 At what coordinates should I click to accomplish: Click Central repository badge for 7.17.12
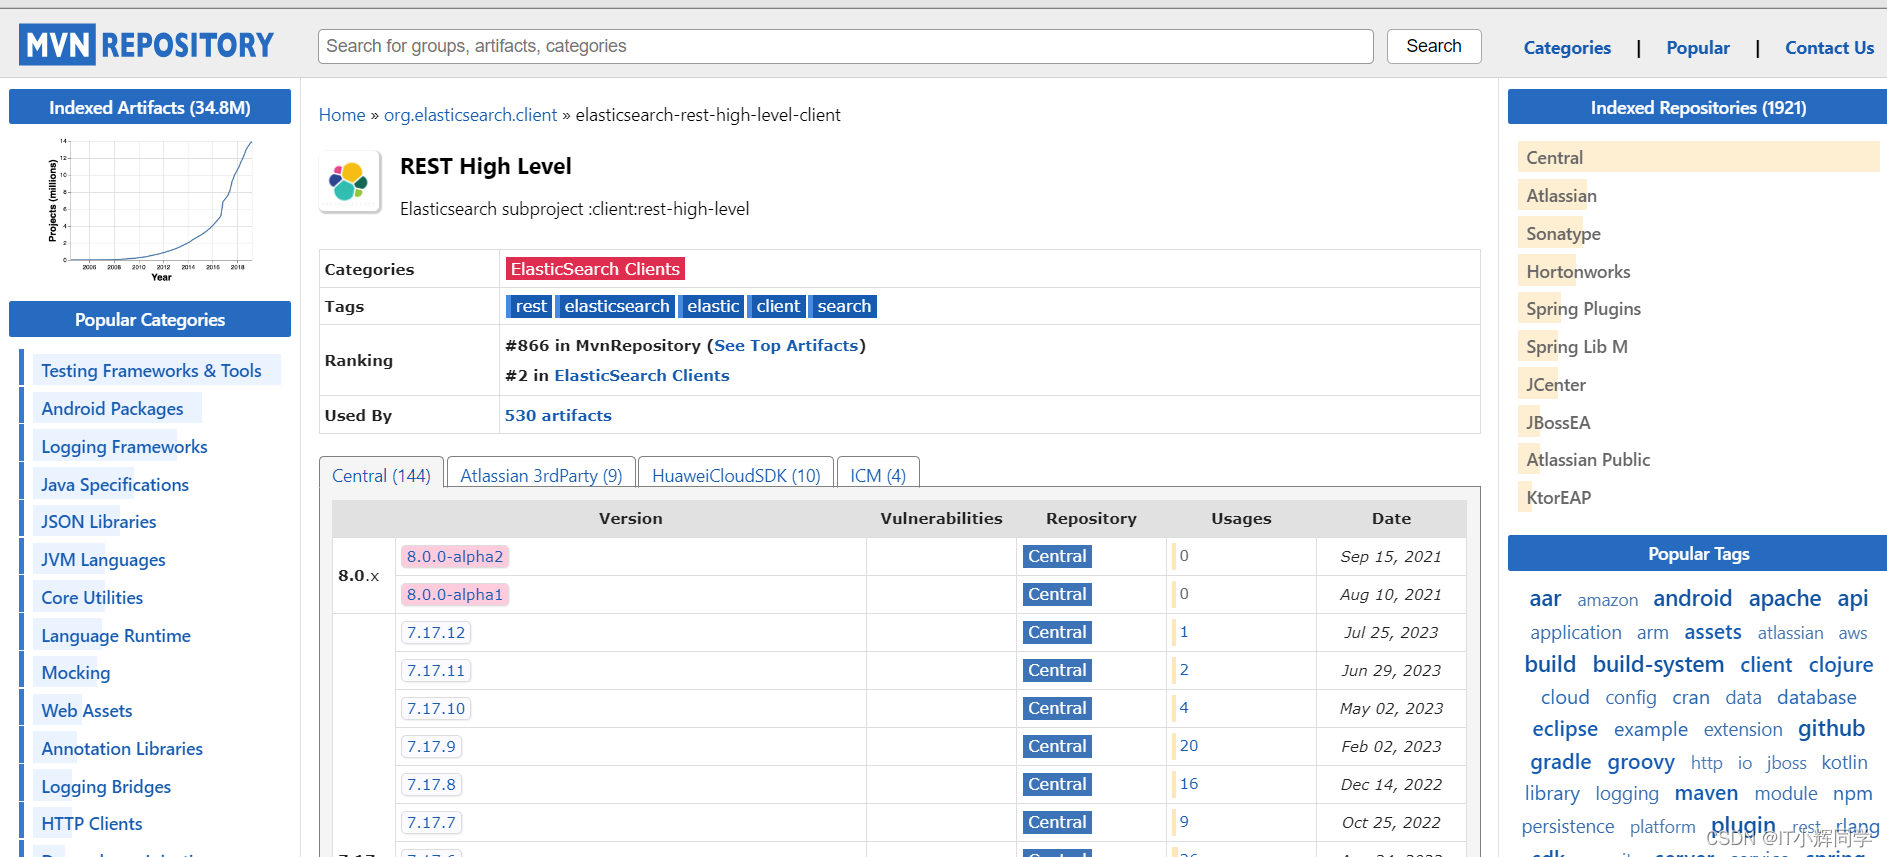(x=1057, y=632)
